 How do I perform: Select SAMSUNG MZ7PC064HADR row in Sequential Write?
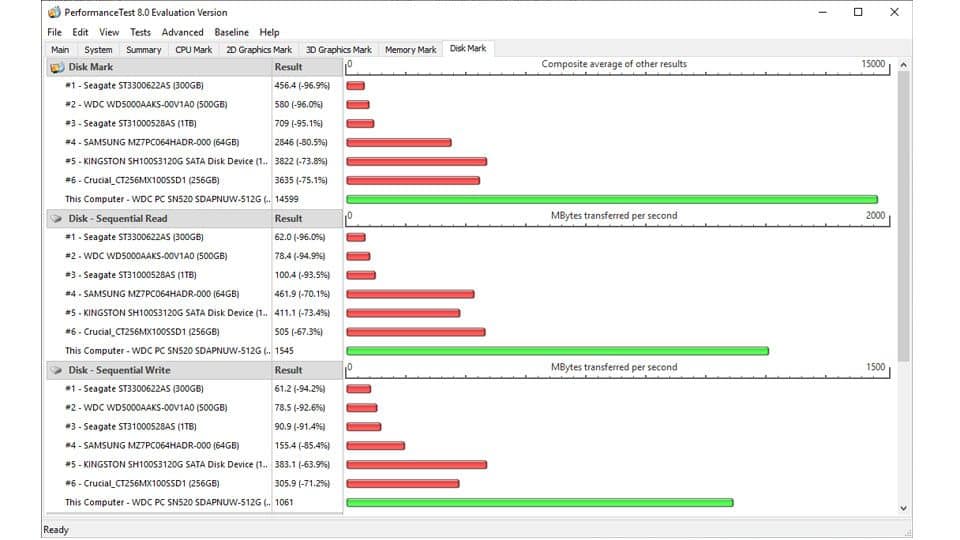[151, 446]
